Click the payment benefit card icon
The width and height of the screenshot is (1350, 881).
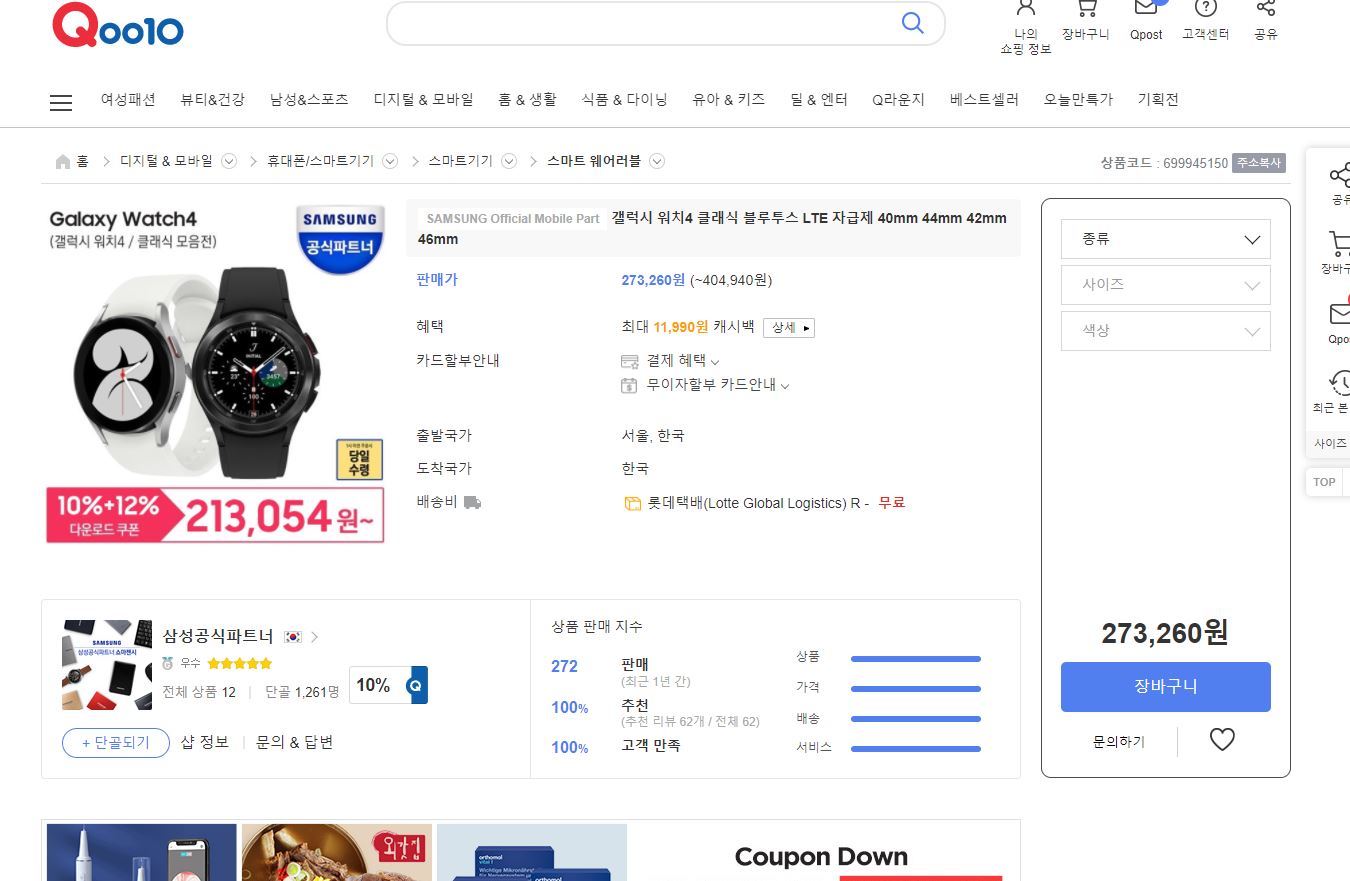click(629, 361)
